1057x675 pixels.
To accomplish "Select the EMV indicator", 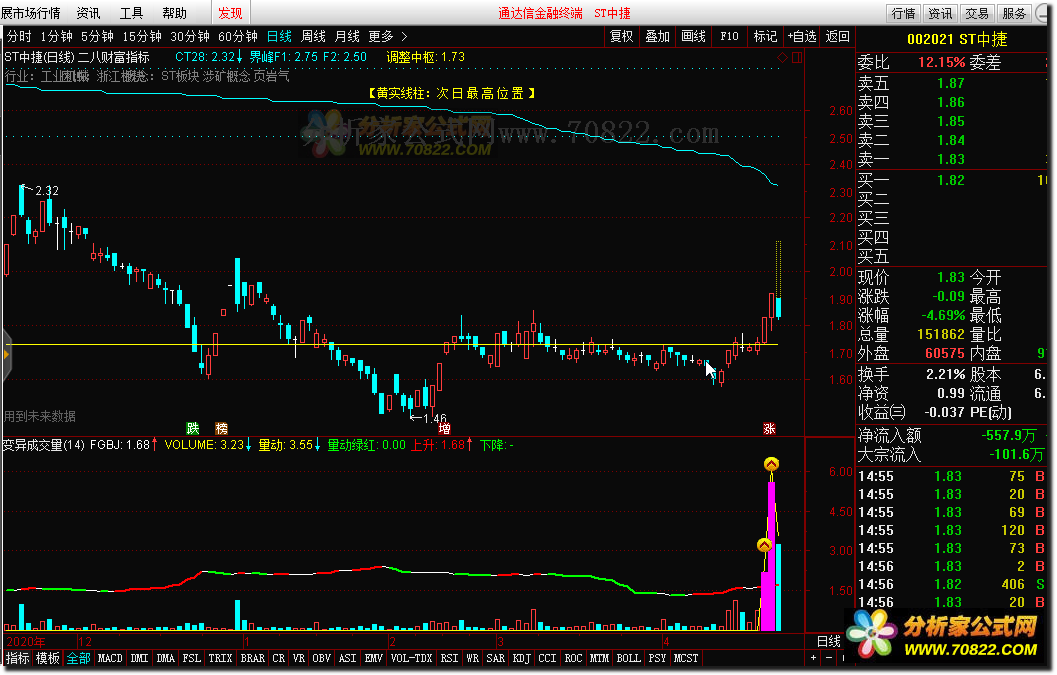I will (373, 658).
